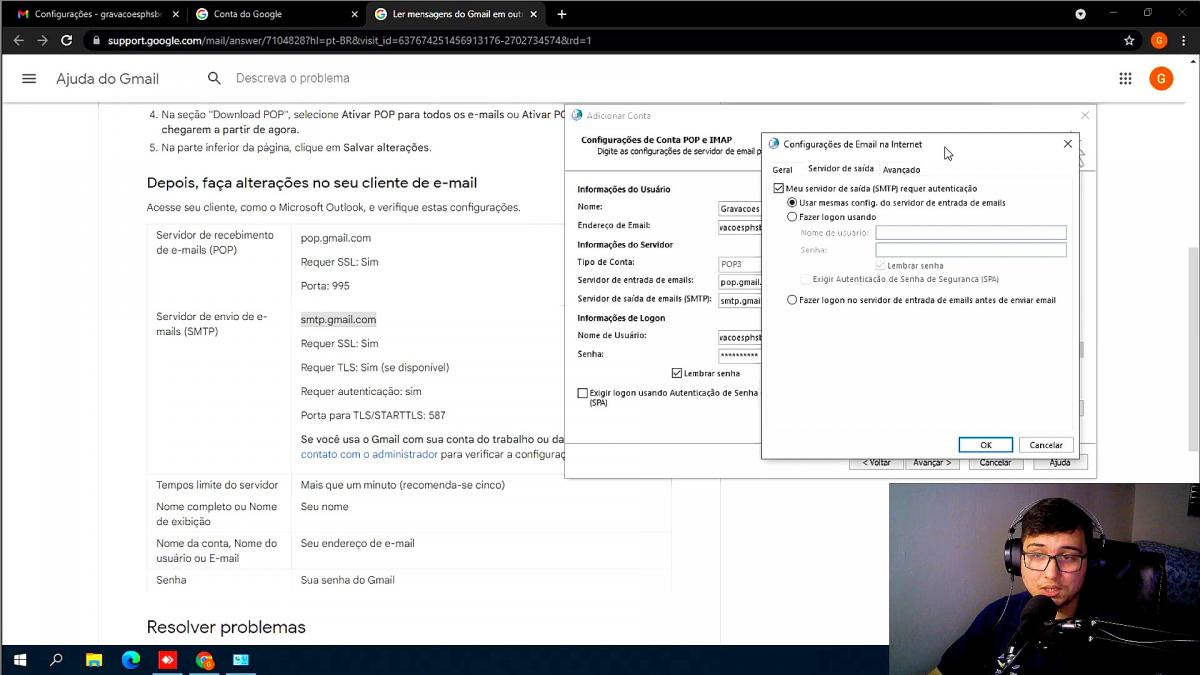
Task: Click the 'Resolver problemas' heading
Action: pos(226,627)
